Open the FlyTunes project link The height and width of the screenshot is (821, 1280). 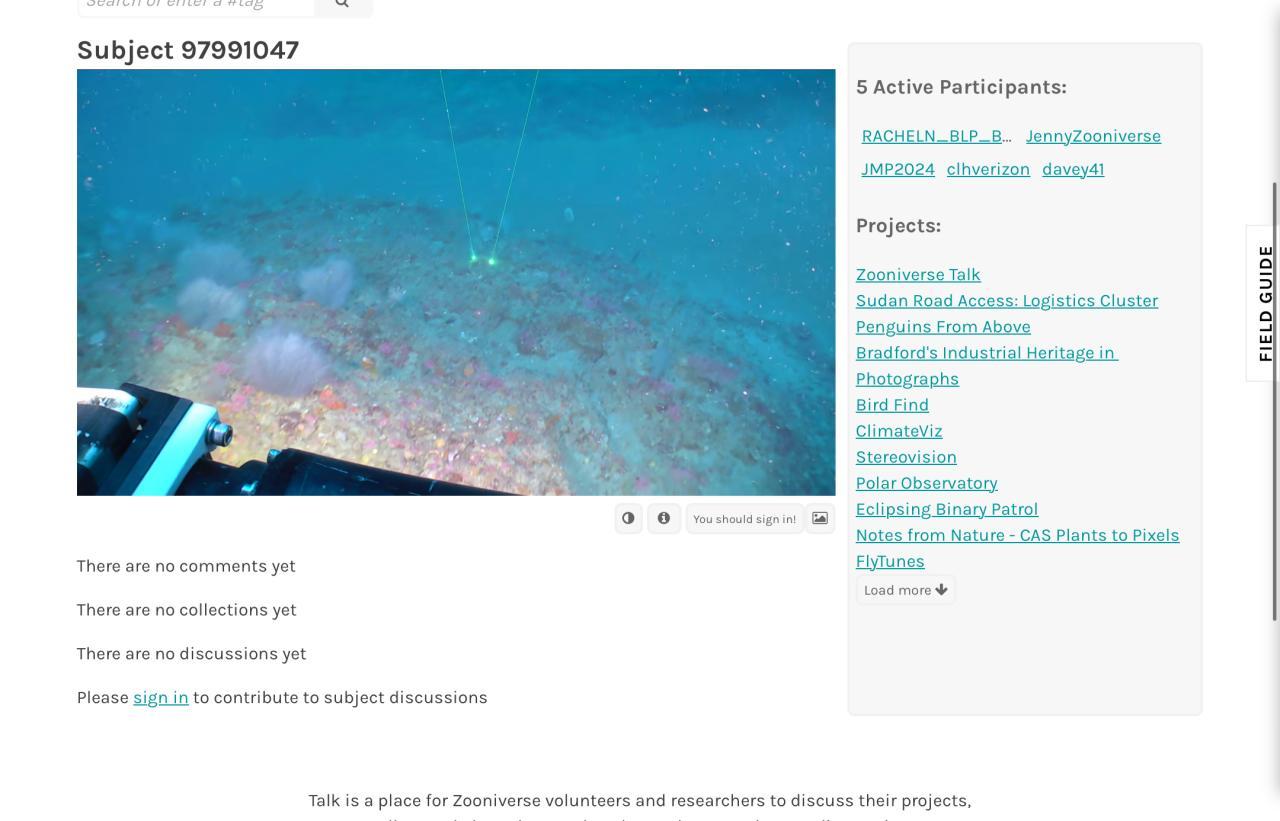pos(890,561)
